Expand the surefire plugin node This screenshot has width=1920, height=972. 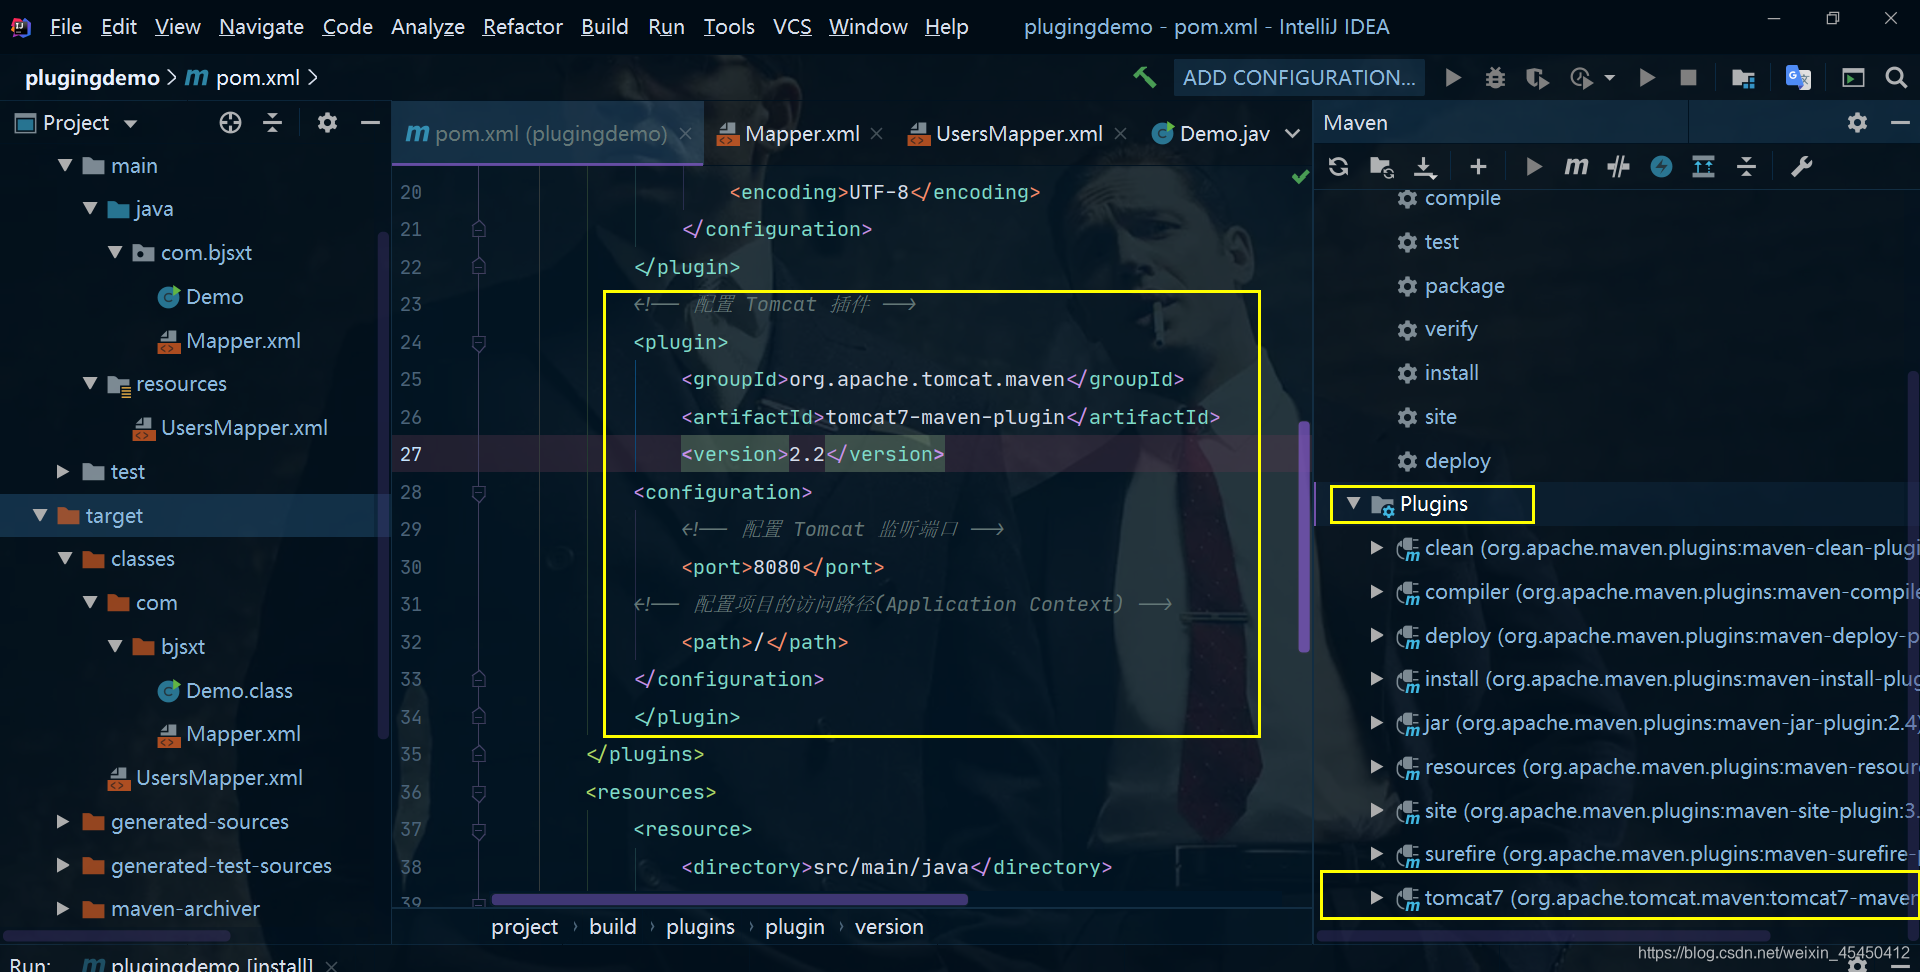coord(1376,853)
